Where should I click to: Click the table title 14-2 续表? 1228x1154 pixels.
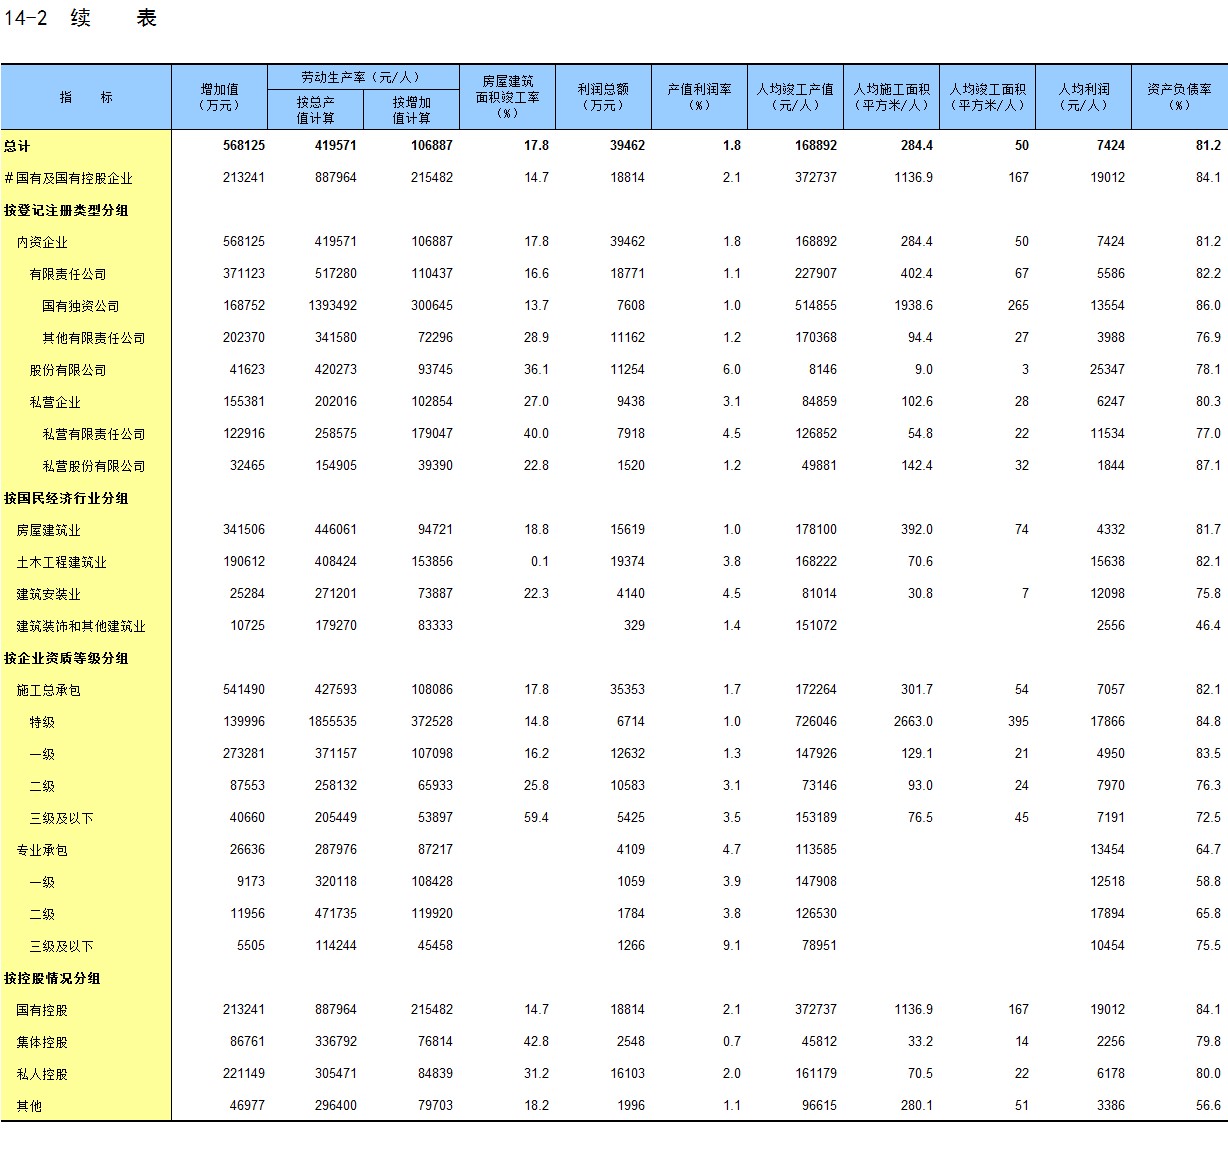80,18
